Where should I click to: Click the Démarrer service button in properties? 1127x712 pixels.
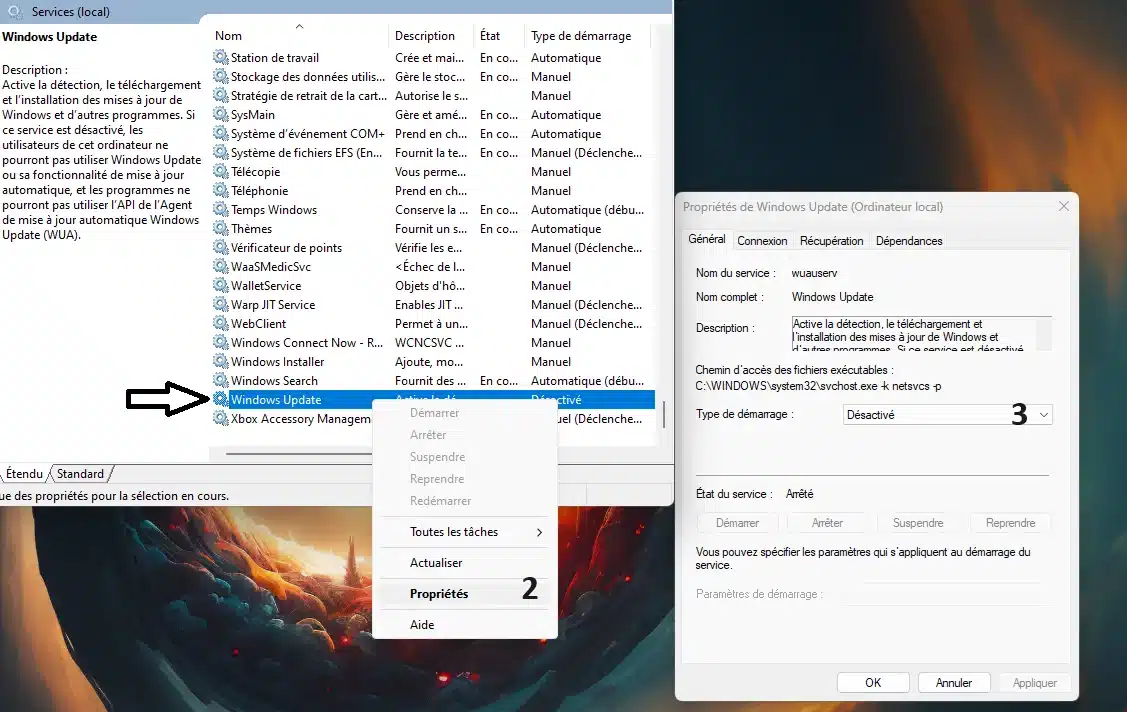click(x=737, y=523)
